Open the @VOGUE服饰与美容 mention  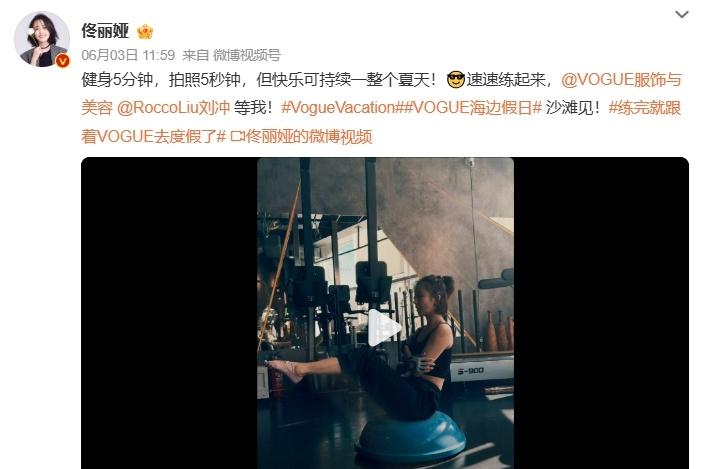pos(381,94)
